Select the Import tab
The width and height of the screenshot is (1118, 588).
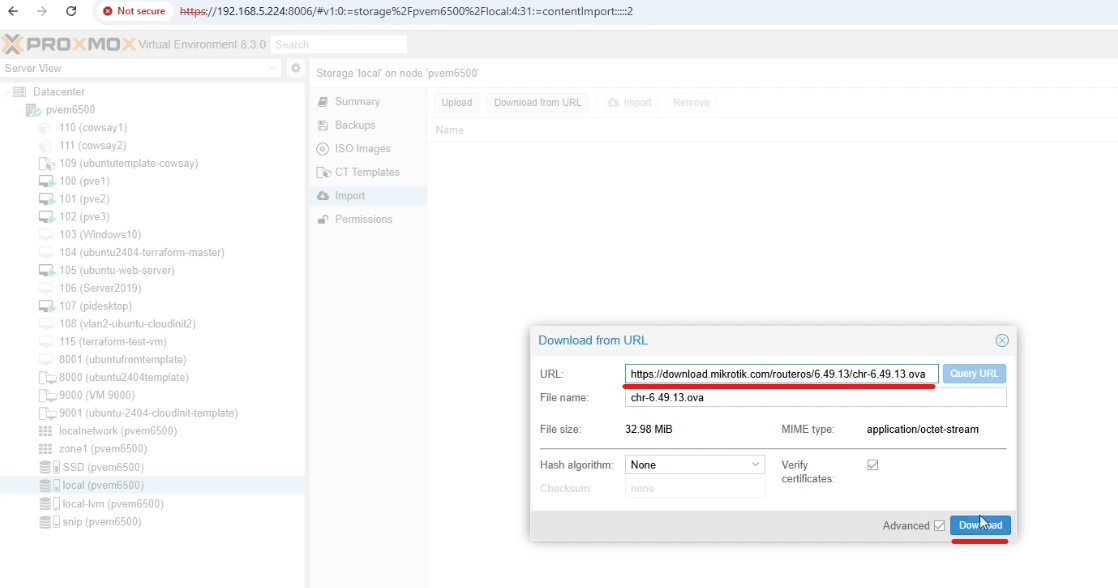click(368, 195)
